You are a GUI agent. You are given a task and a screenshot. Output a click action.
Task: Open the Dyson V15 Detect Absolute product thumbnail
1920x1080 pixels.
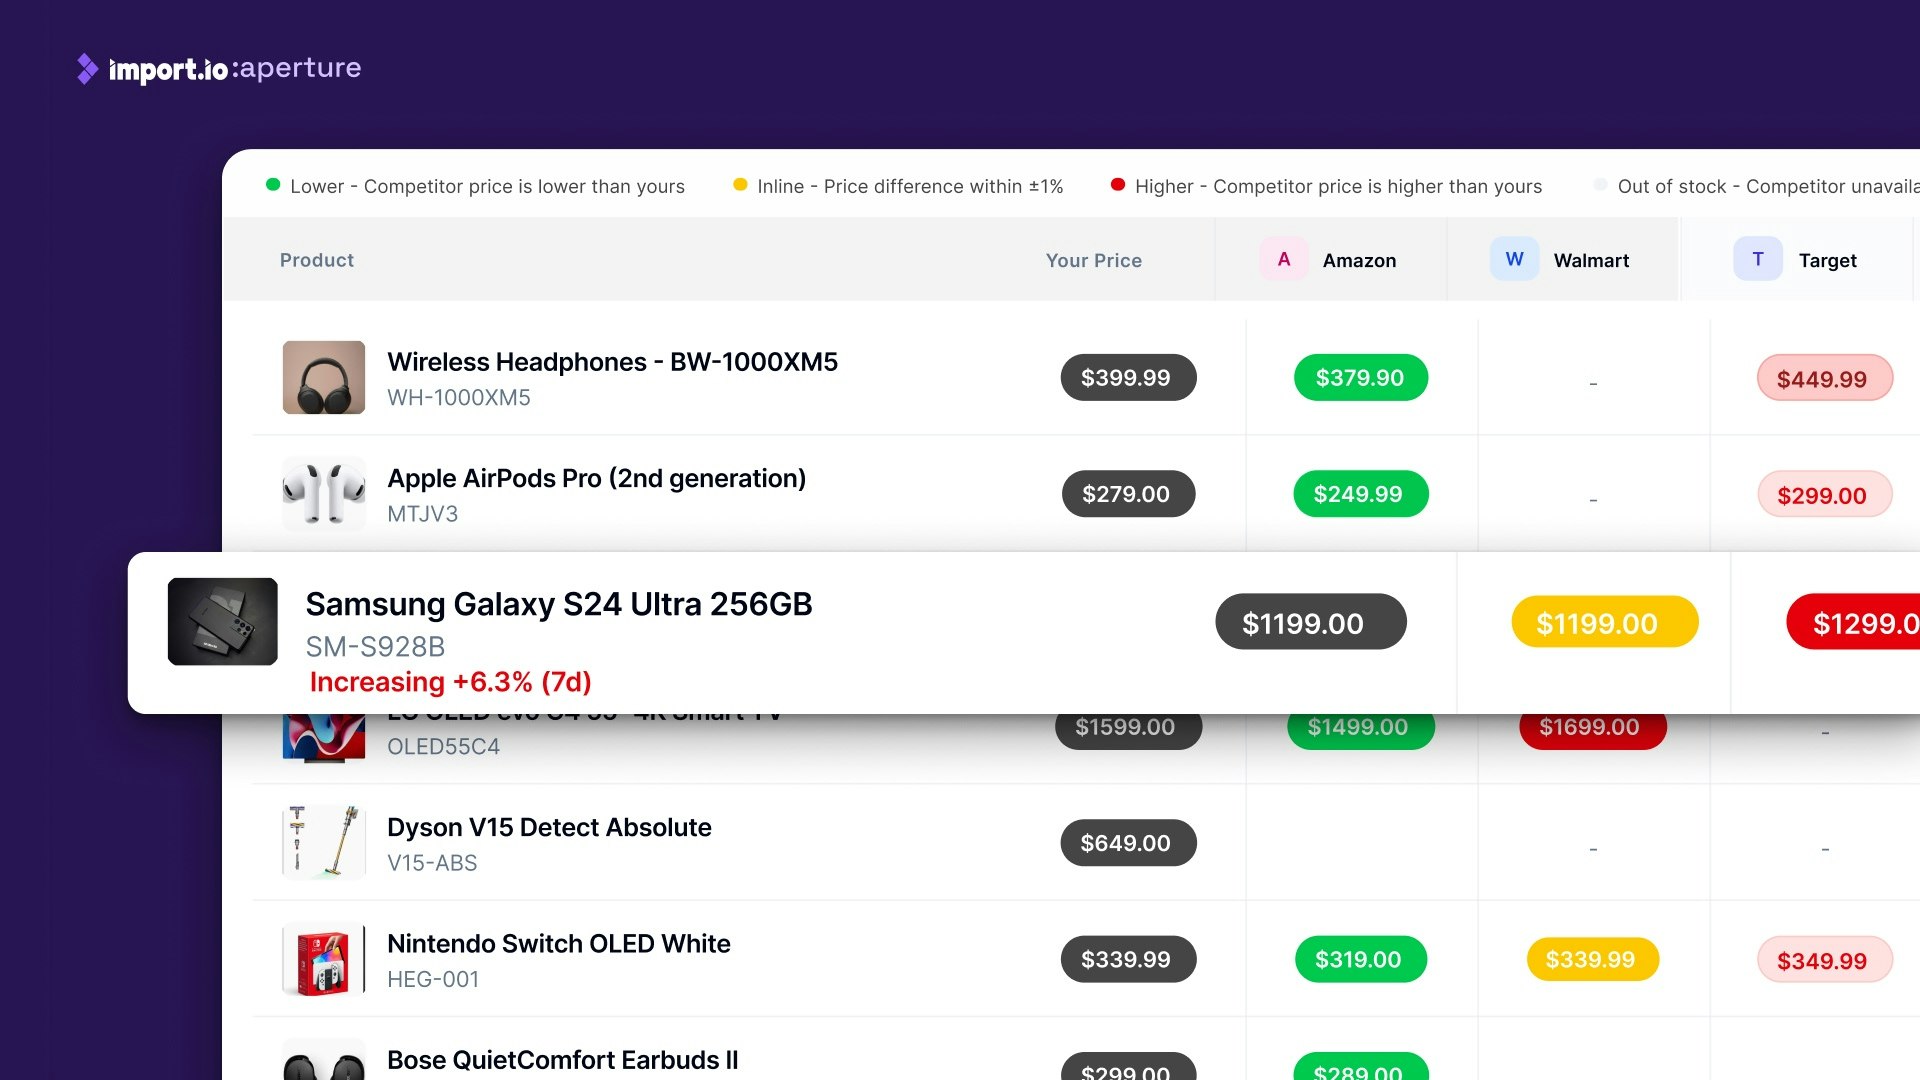[x=323, y=842]
